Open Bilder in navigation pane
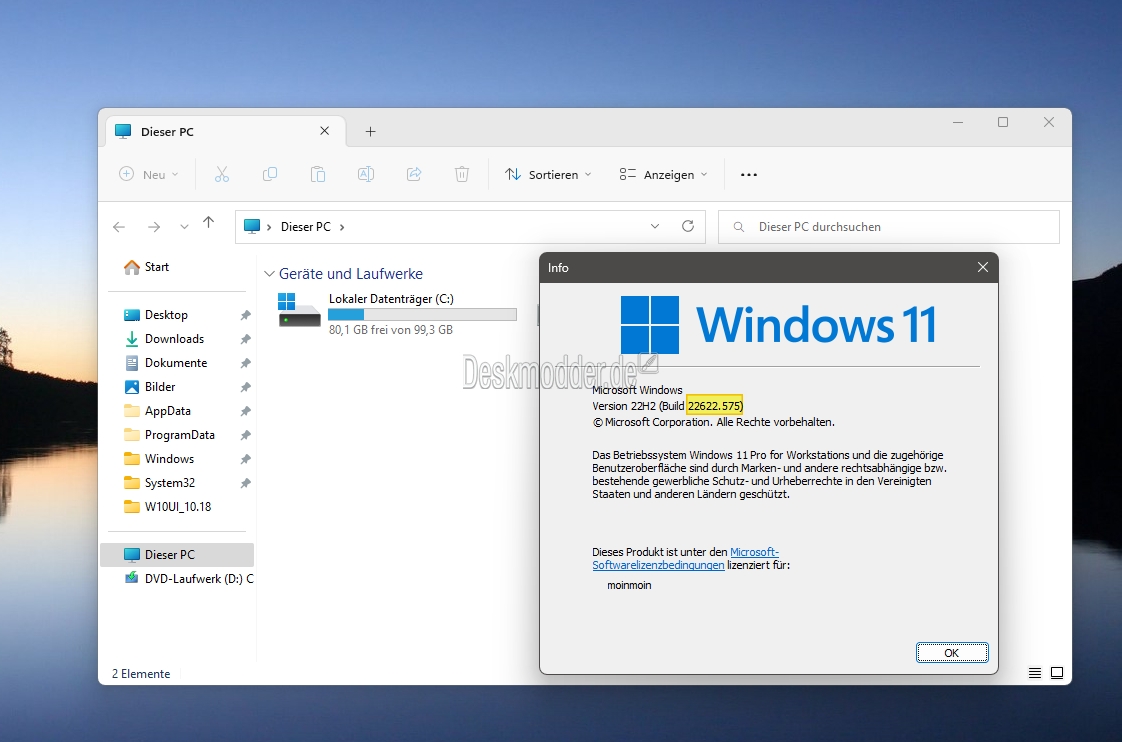1122x742 pixels. 160,386
